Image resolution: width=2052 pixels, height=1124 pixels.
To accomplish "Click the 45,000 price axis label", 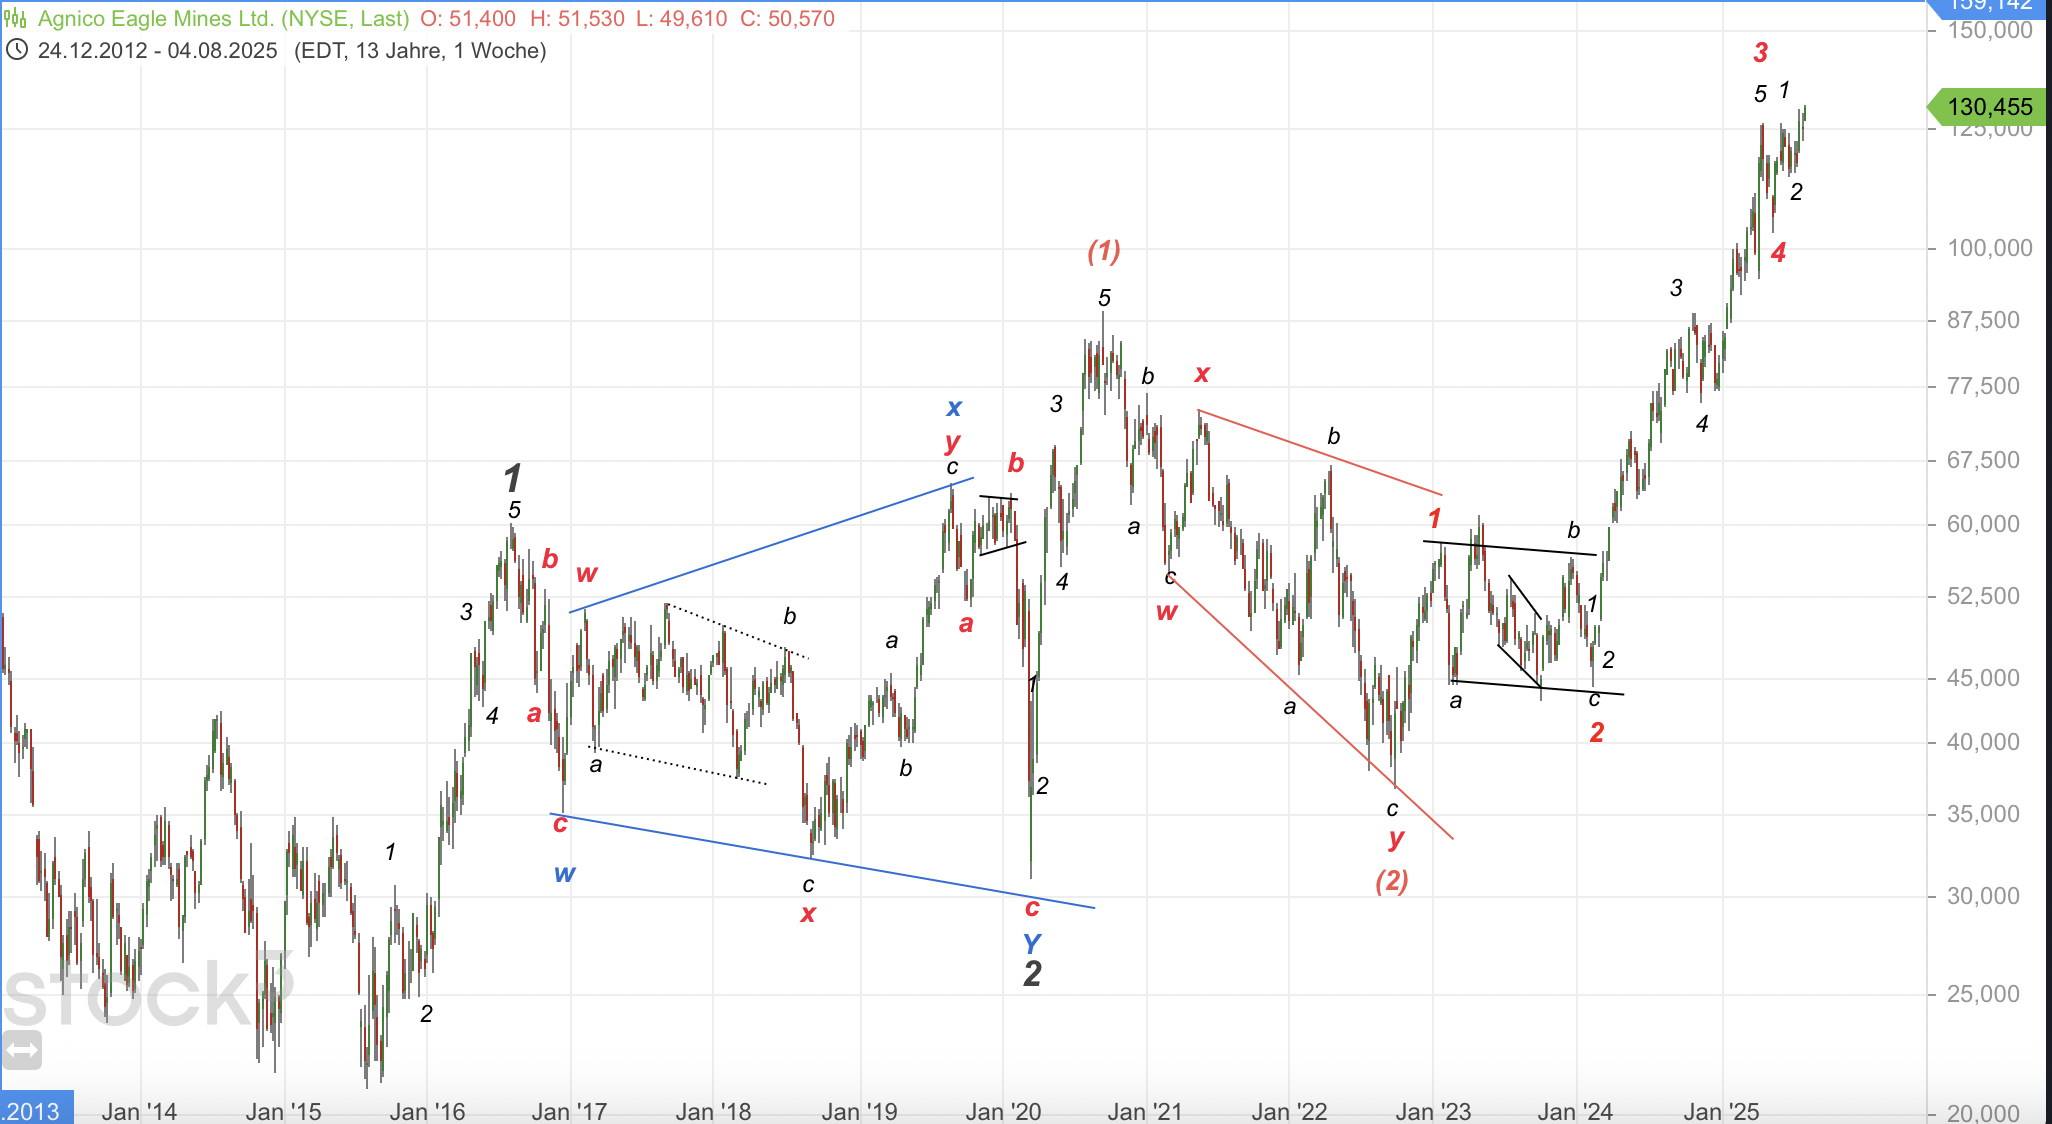I will click(x=1983, y=678).
